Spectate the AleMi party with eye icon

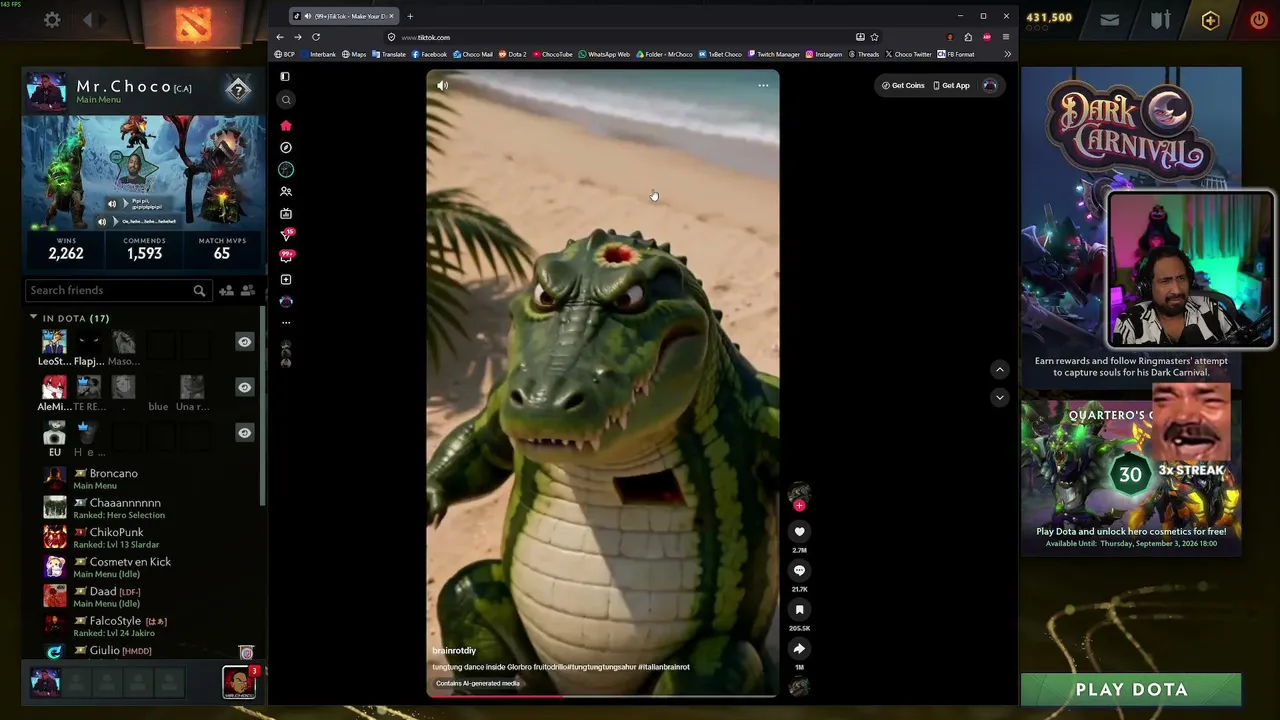click(244, 387)
